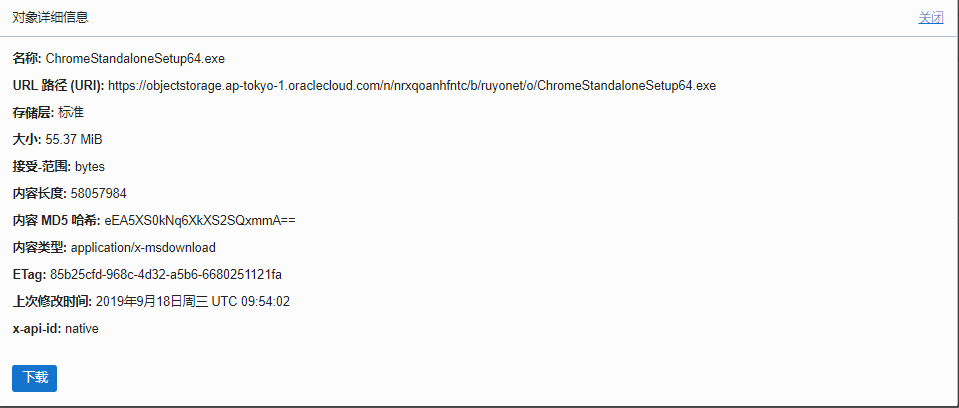Click the 关闭 link to close the dialog

pos(930,17)
